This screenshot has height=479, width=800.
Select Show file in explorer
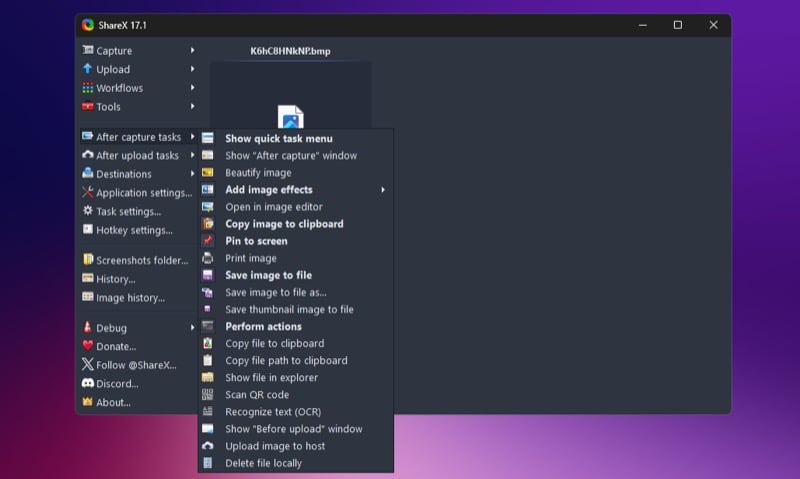tap(295, 377)
